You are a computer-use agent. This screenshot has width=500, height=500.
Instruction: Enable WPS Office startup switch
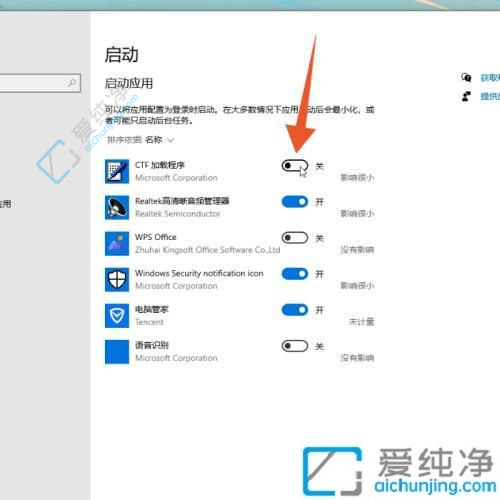[295, 238]
